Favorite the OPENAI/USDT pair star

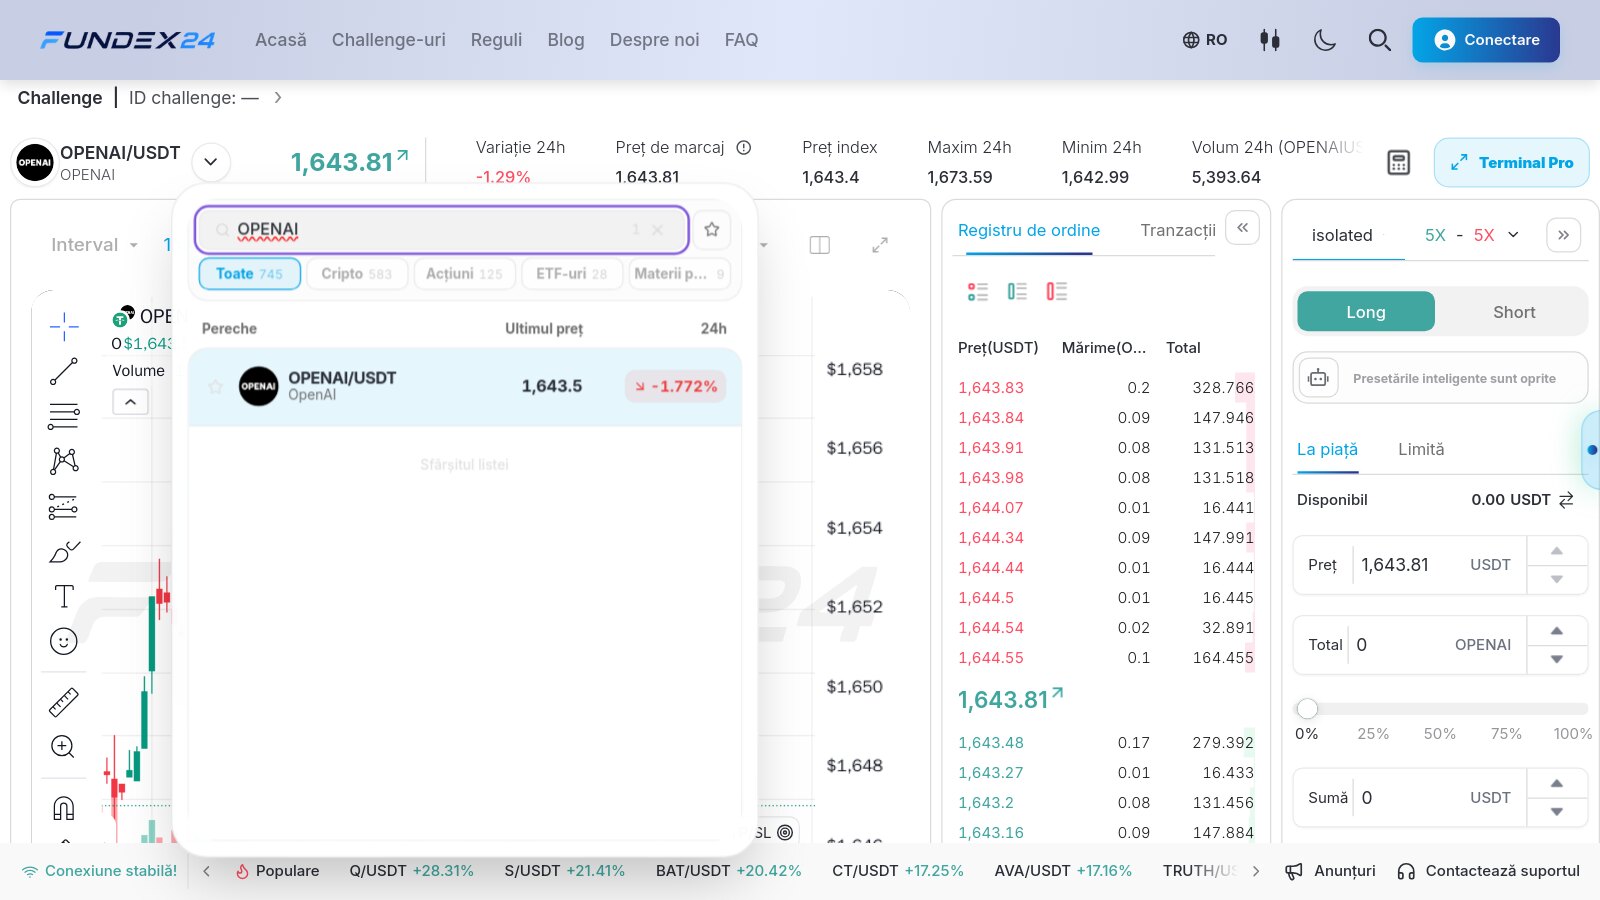(216, 386)
